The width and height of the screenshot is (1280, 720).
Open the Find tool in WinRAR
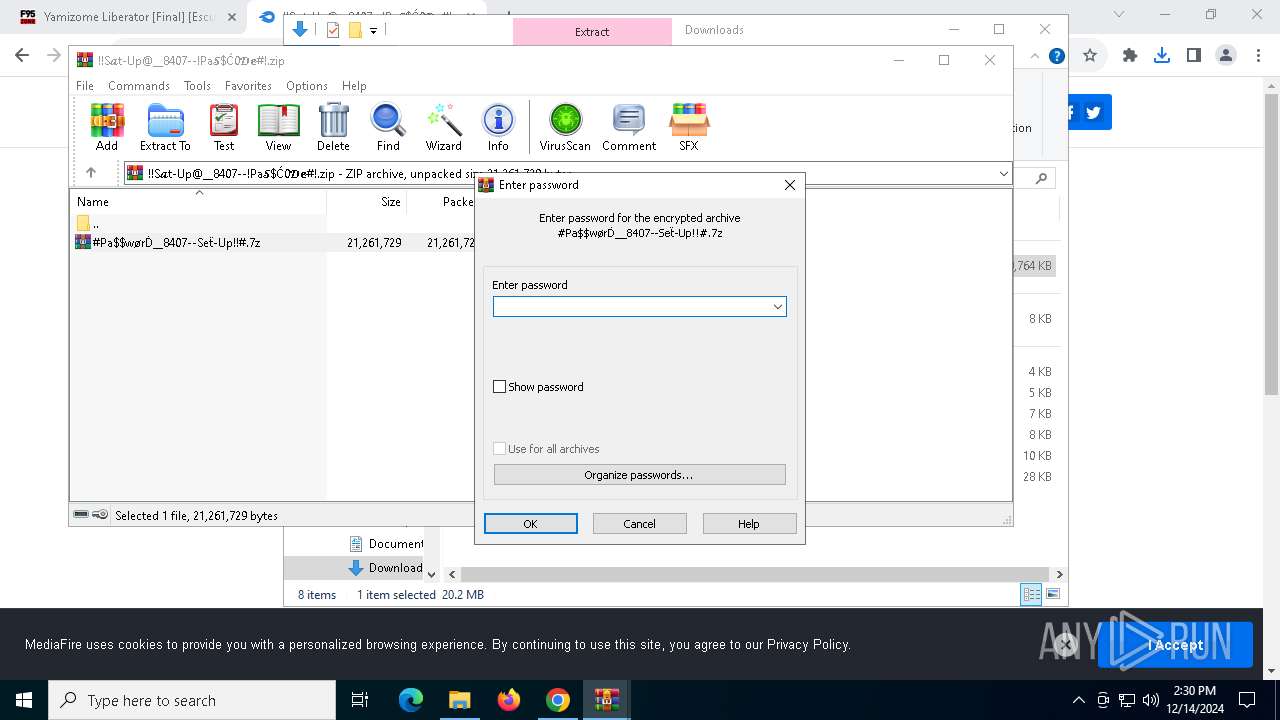(x=388, y=127)
